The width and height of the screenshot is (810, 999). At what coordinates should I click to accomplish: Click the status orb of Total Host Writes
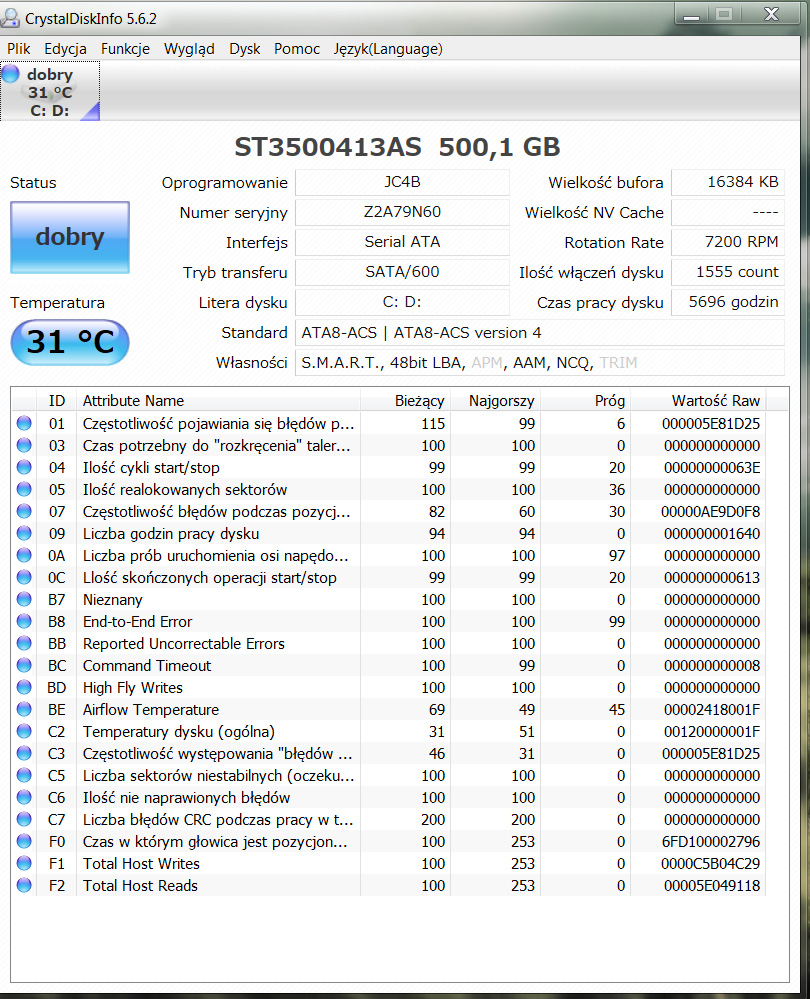[x=24, y=863]
